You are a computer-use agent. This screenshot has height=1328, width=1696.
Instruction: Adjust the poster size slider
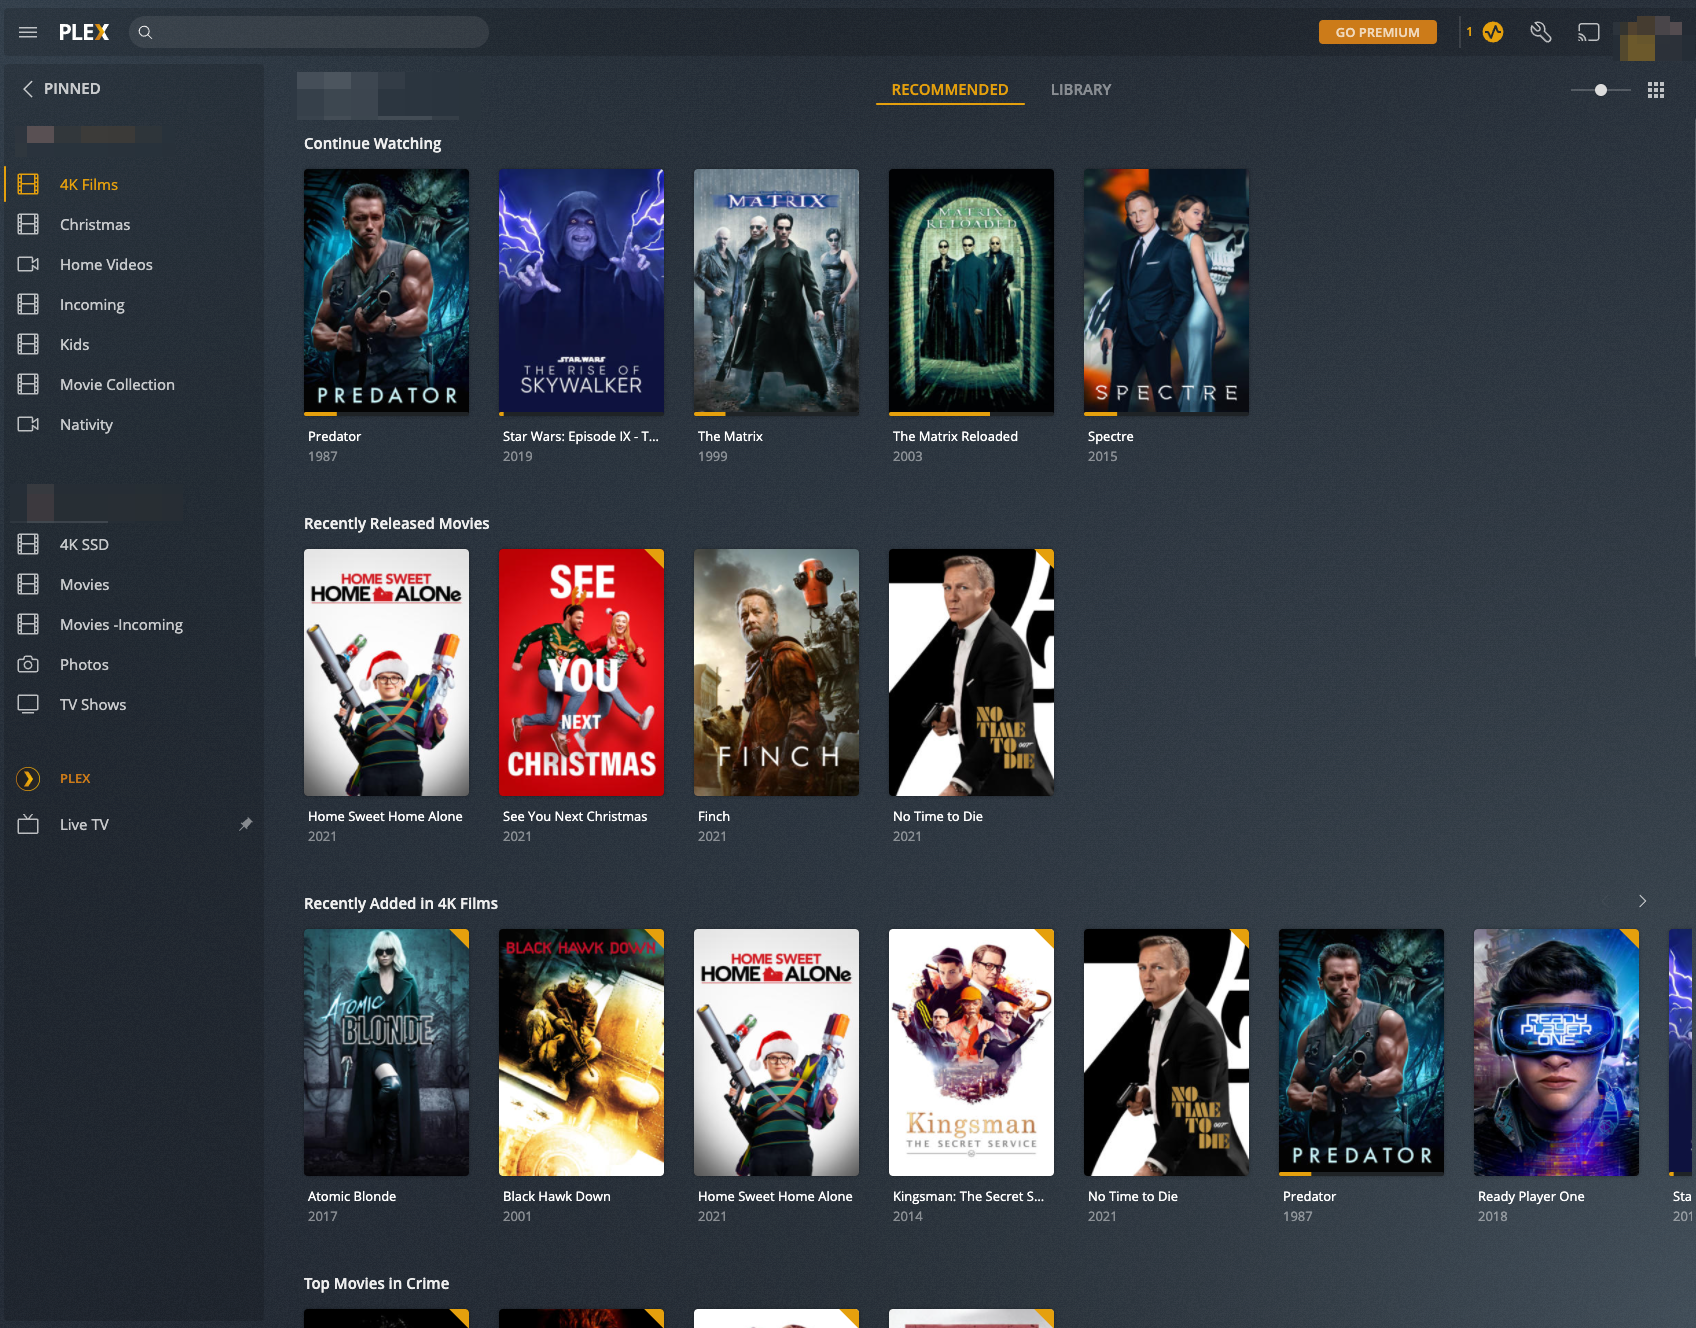pyautogui.click(x=1601, y=90)
